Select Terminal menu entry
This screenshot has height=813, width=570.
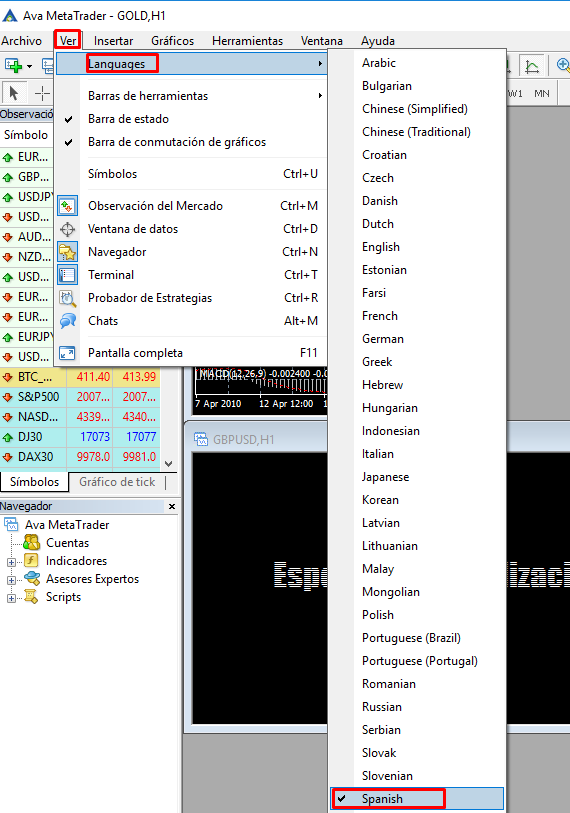tap(191, 275)
